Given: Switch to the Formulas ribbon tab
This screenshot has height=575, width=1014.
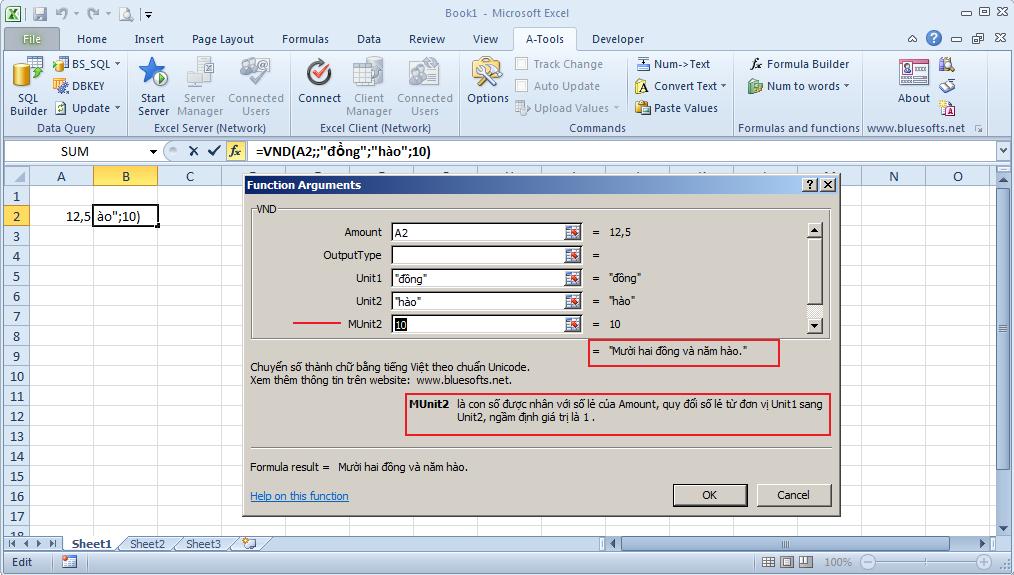Looking at the screenshot, I should point(305,39).
